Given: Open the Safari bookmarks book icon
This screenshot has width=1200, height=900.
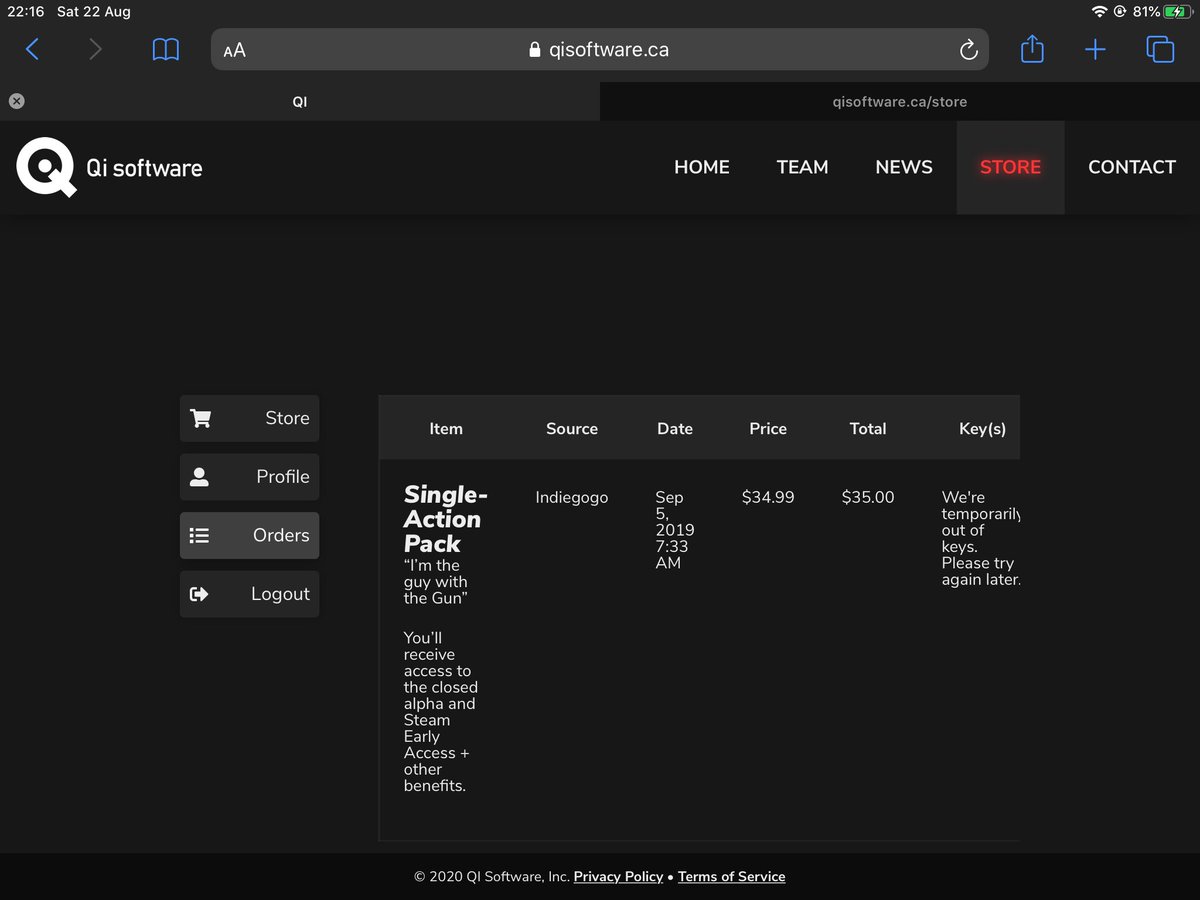Looking at the screenshot, I should pyautogui.click(x=166, y=49).
